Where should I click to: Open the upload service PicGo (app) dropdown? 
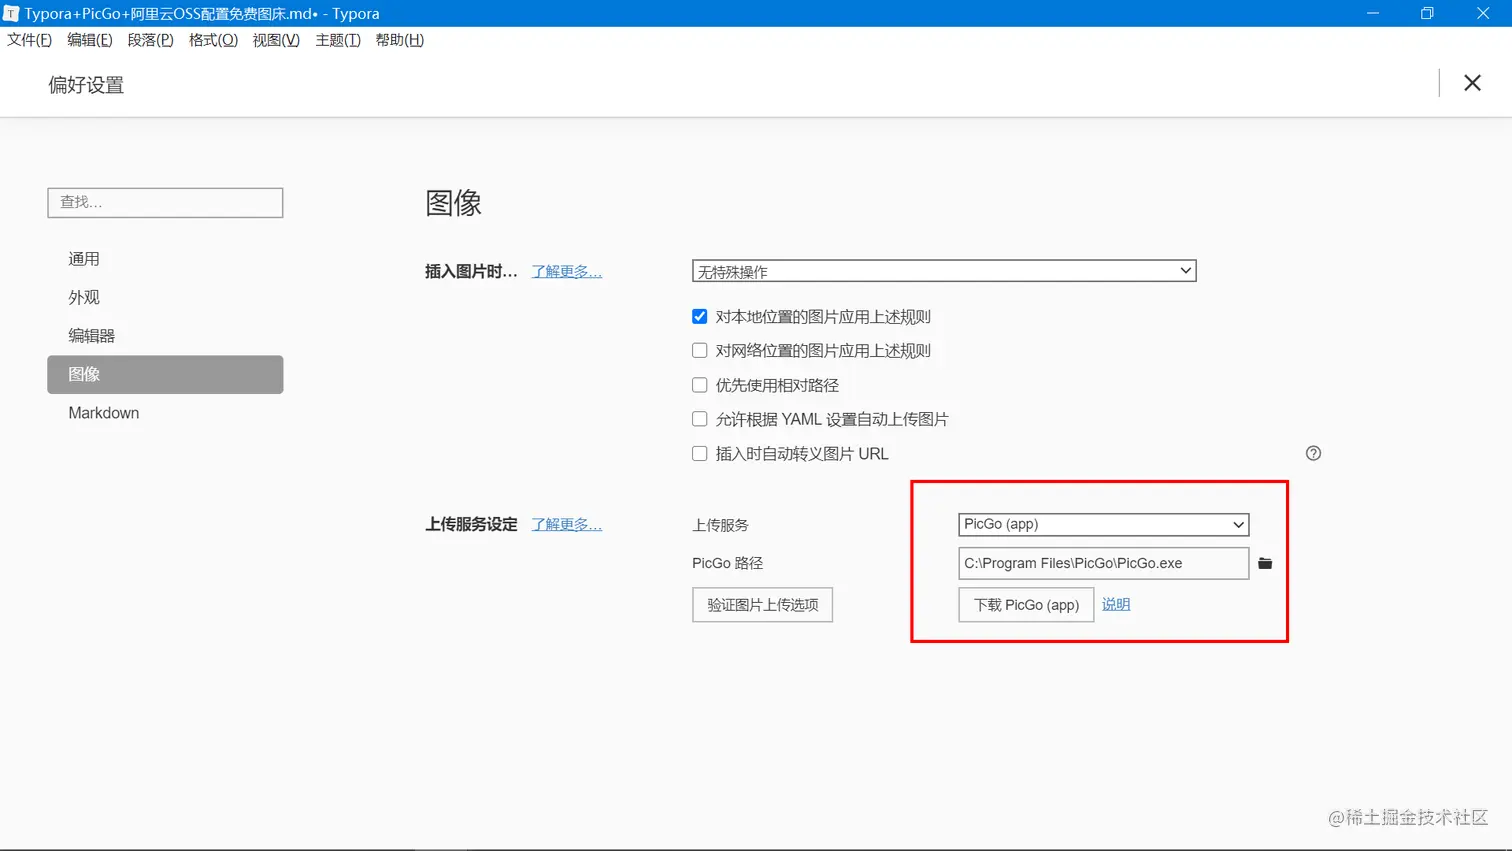pos(1103,524)
